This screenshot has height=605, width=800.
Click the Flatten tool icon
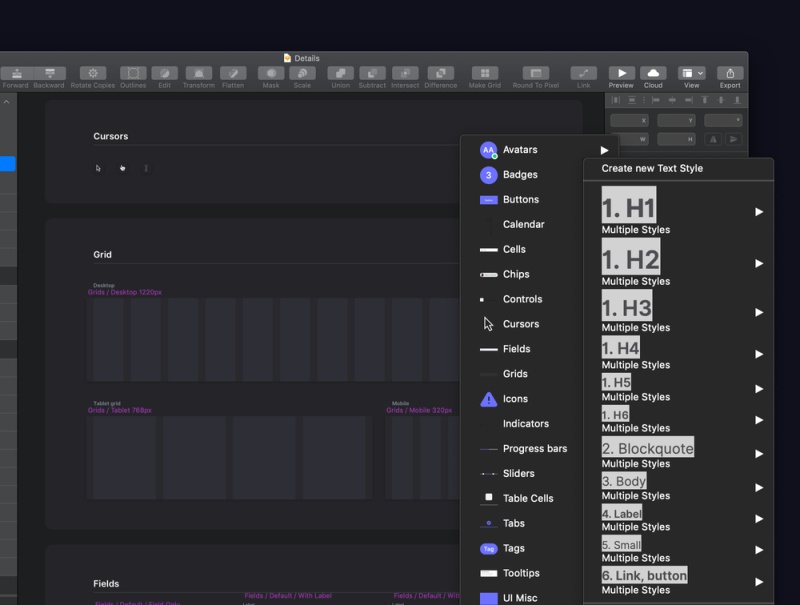[x=233, y=73]
